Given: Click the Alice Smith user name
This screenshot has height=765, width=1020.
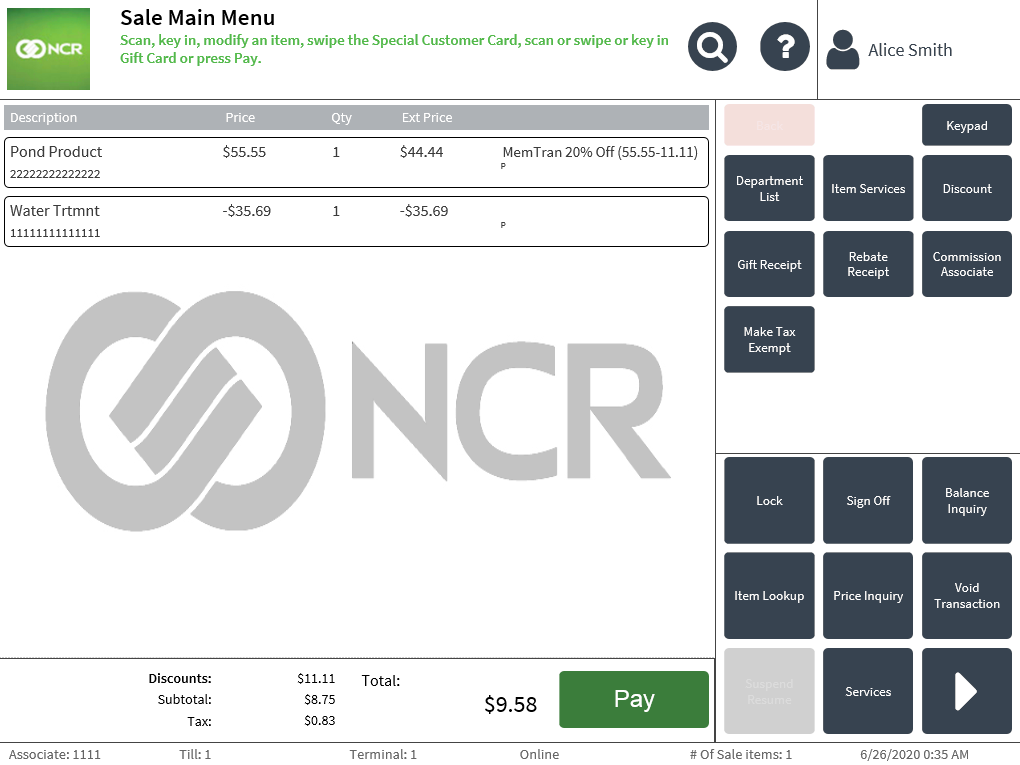Looking at the screenshot, I should [x=910, y=50].
